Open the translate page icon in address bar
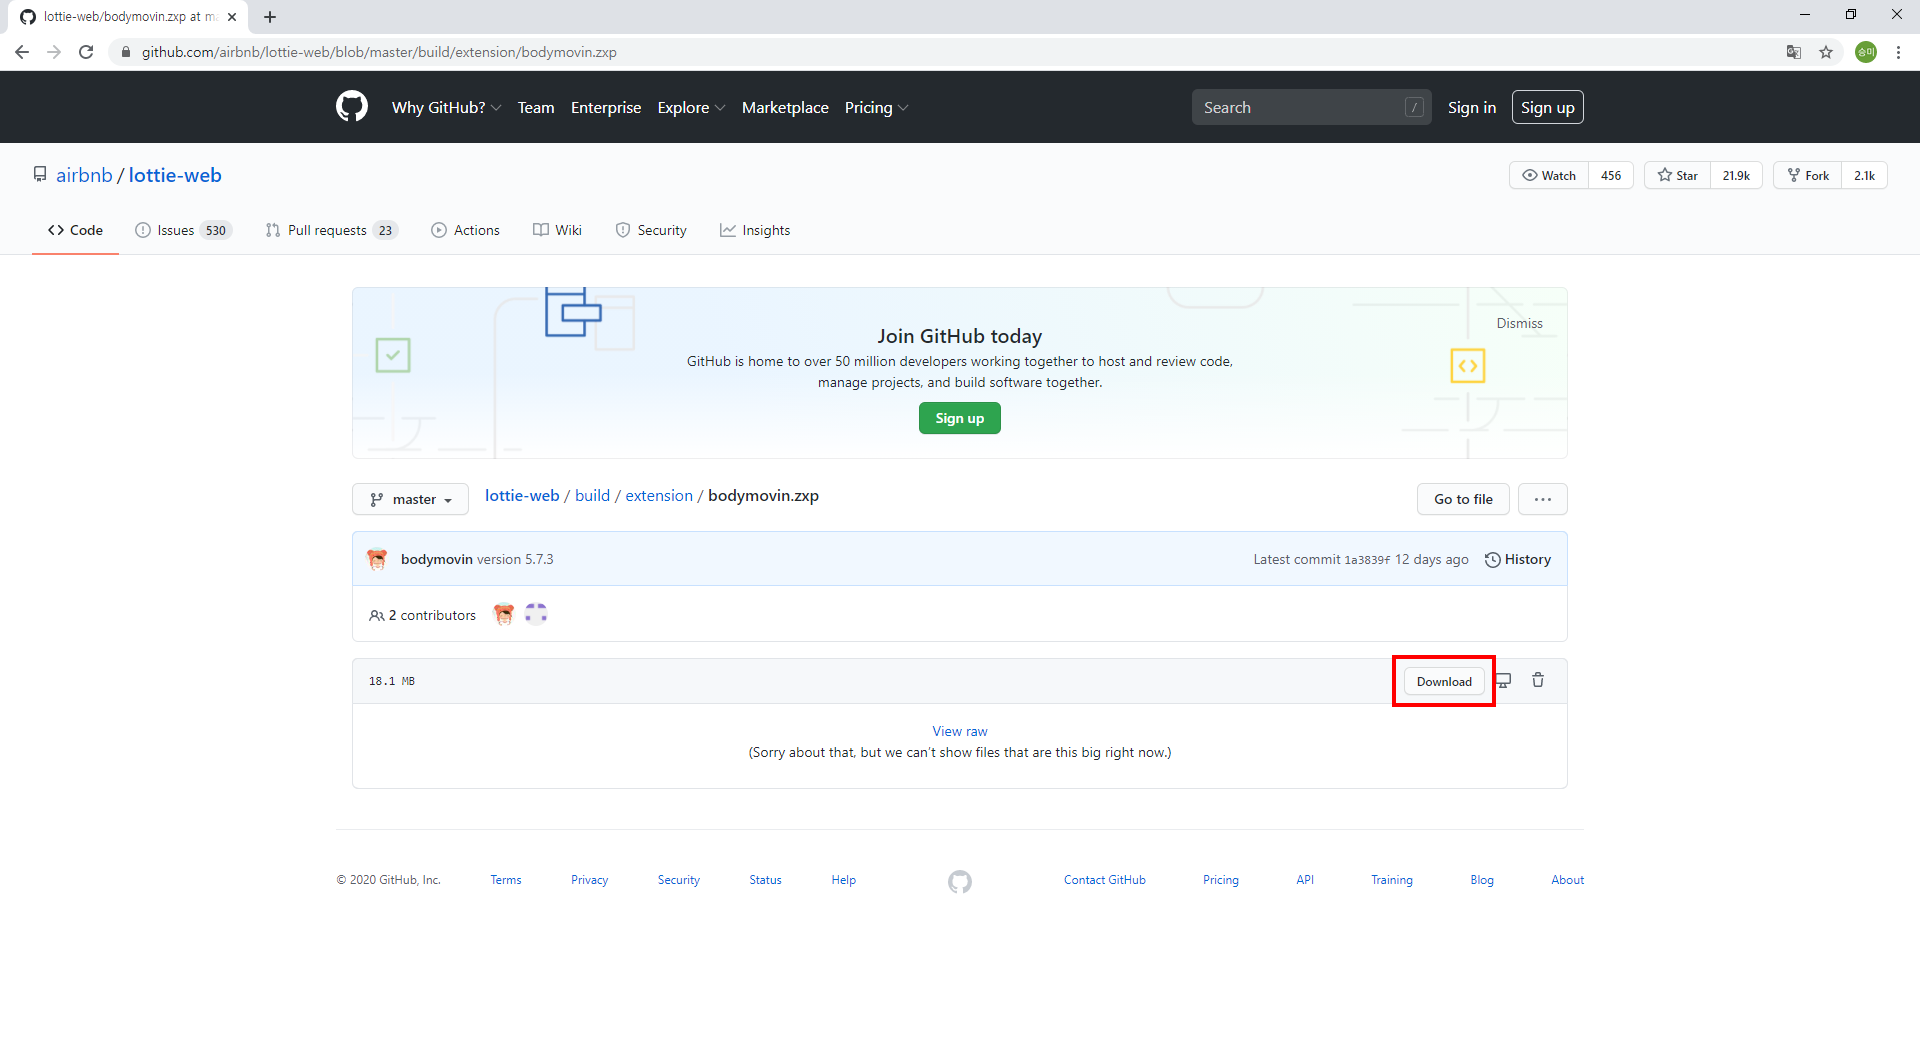This screenshot has width=1920, height=1040. (1794, 52)
